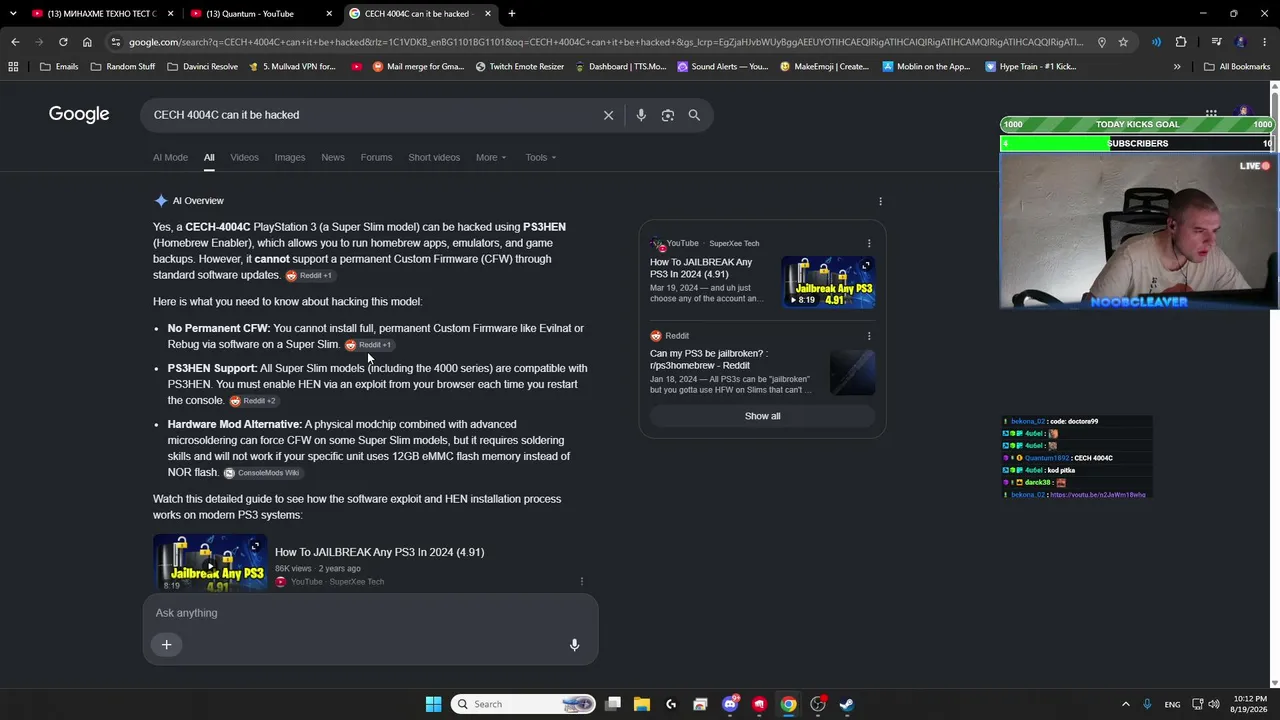1280x720 pixels.
Task: Click microphone in Ask anything box
Action: 574,645
